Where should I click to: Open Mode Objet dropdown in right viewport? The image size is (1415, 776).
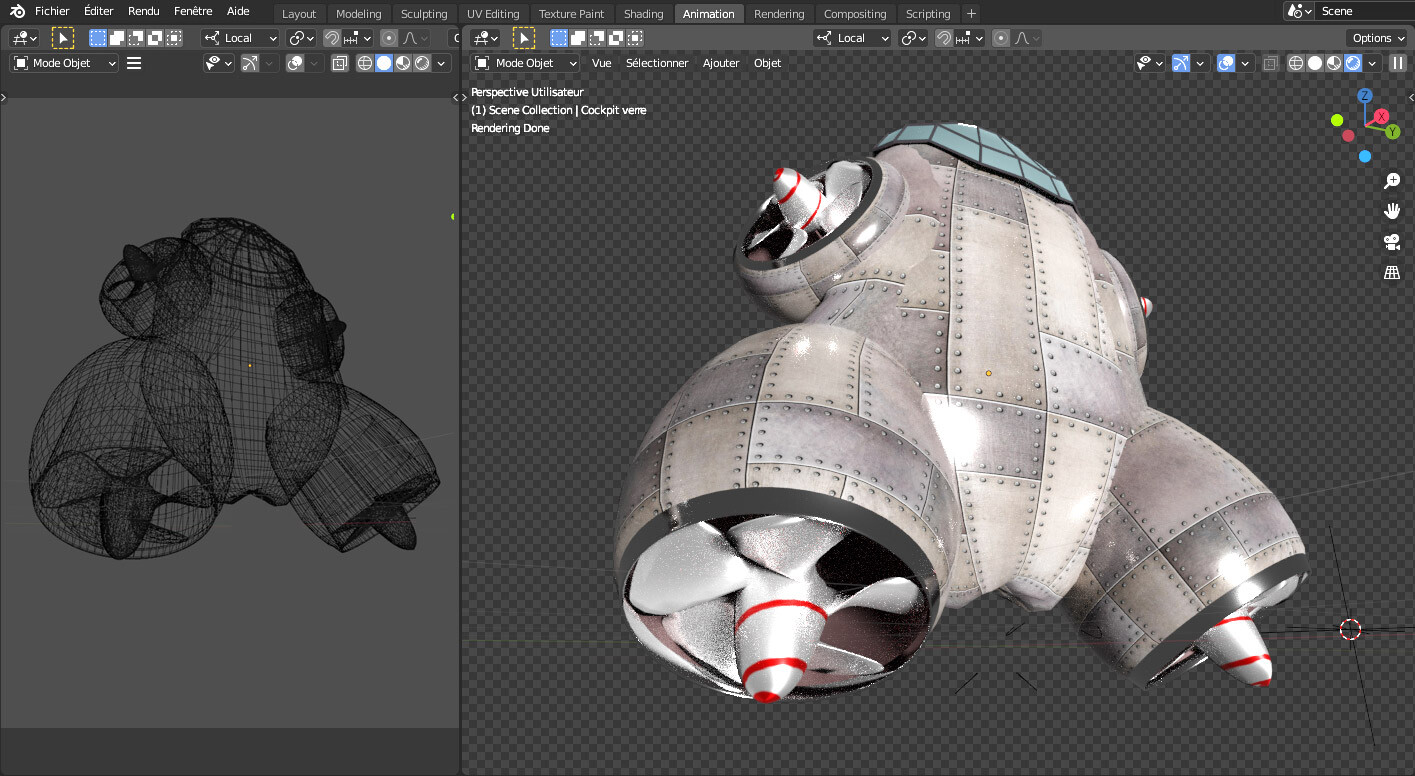point(526,63)
